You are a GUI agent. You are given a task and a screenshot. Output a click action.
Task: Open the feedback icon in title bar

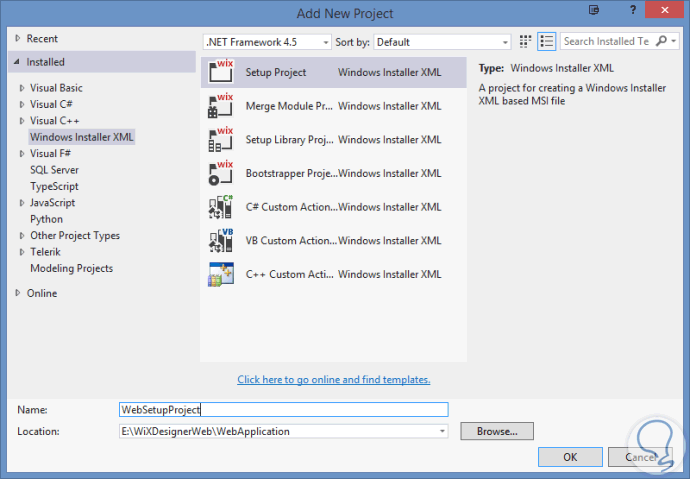[x=594, y=10]
